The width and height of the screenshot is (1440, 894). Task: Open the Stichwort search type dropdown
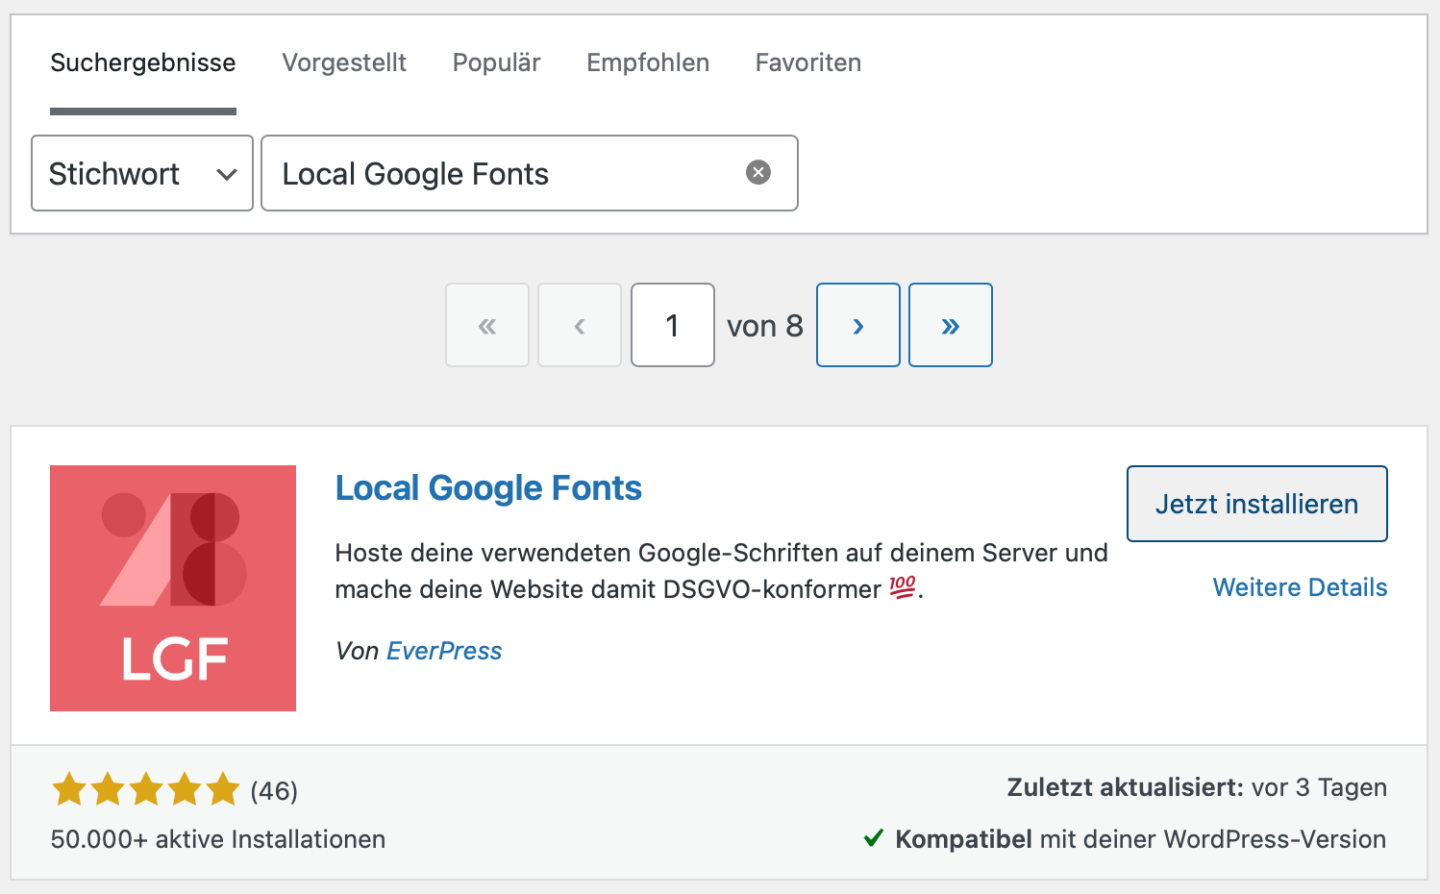click(x=142, y=173)
